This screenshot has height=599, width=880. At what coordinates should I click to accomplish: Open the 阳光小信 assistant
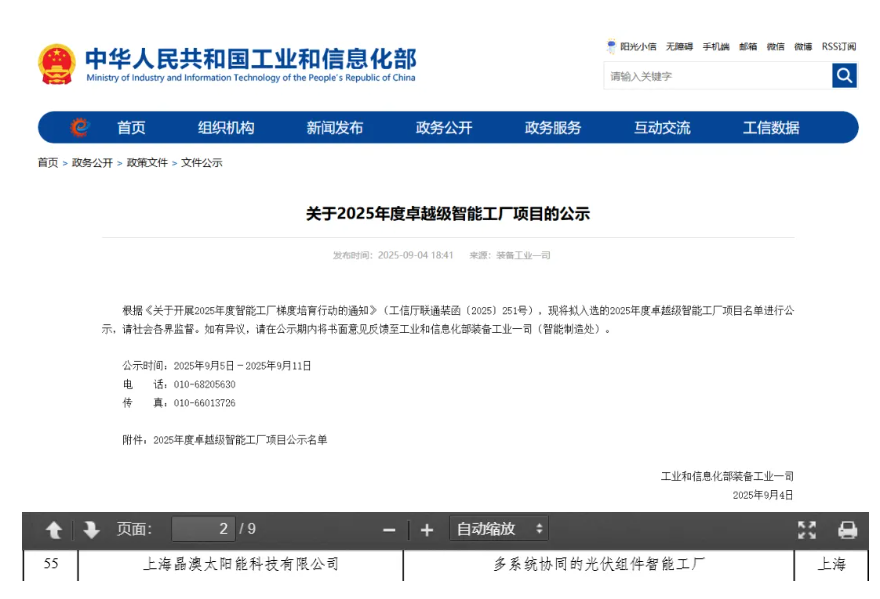tap(632, 46)
